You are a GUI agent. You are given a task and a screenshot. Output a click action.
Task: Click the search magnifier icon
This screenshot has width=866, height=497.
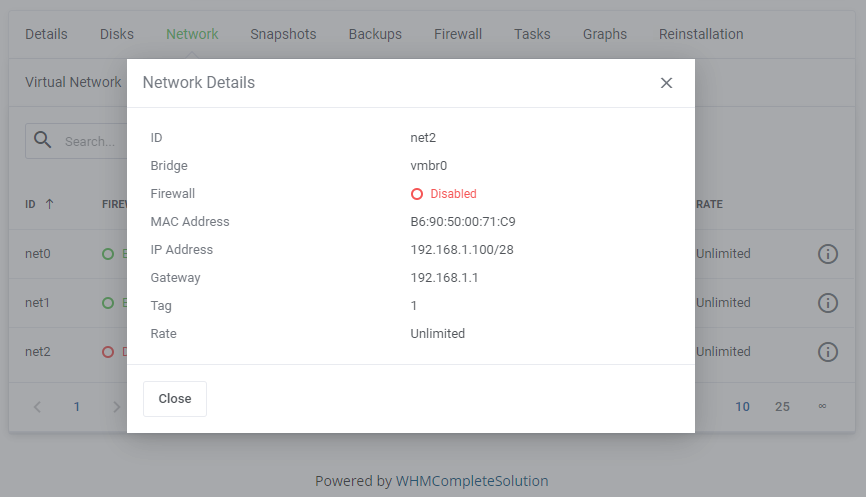point(43,141)
